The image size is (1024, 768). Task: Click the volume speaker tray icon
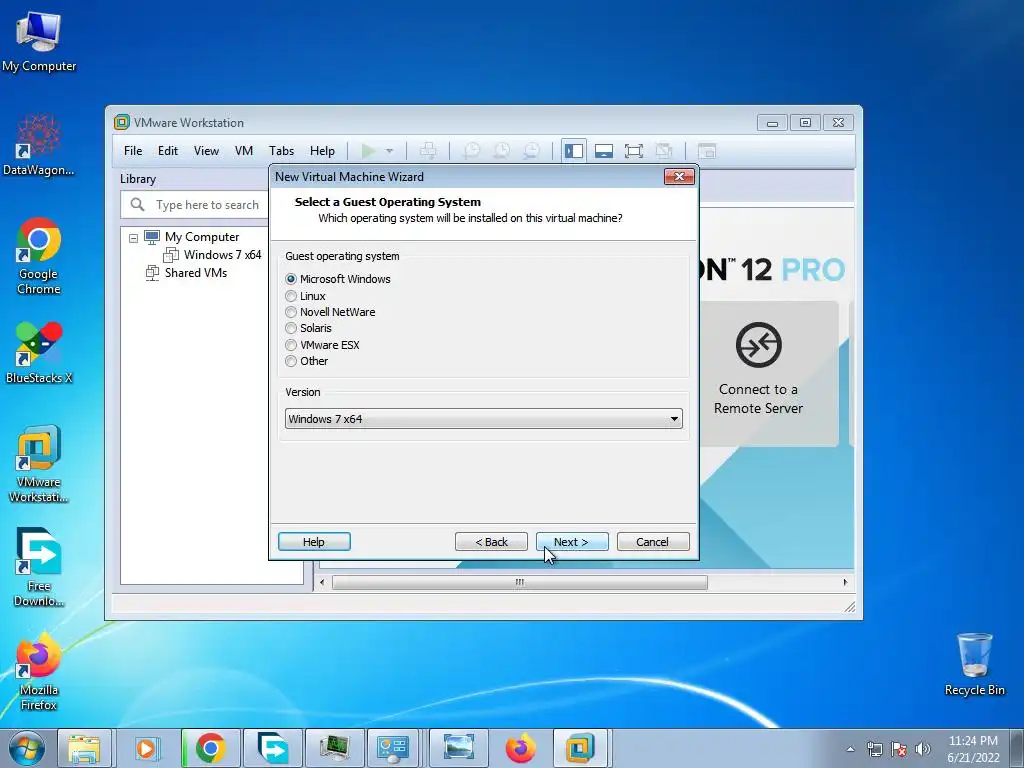[x=923, y=749]
